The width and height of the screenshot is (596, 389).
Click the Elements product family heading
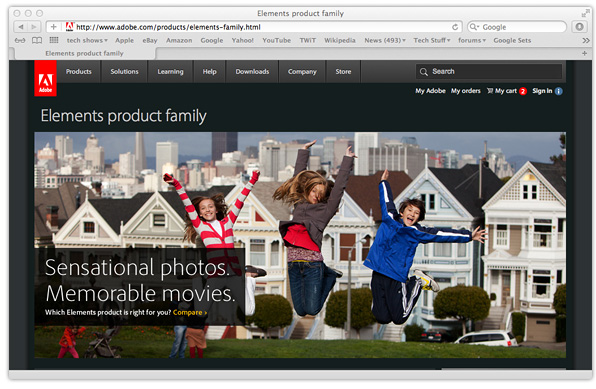(x=124, y=116)
